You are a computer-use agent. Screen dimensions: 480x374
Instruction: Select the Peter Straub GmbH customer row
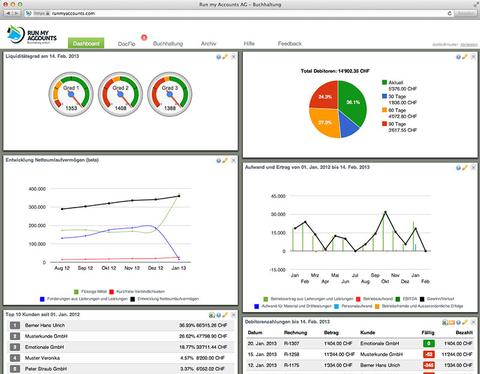[x=120, y=369]
